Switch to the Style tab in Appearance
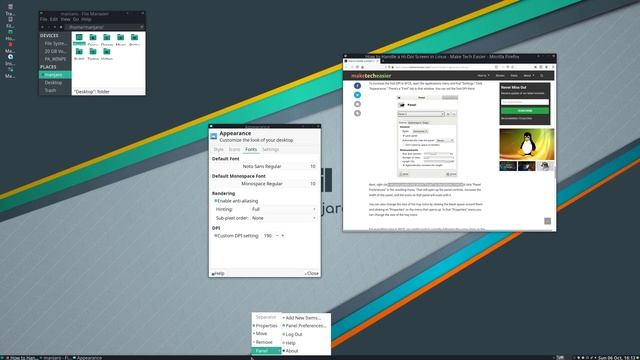Image resolution: width=640 pixels, height=360 pixels. pos(219,149)
